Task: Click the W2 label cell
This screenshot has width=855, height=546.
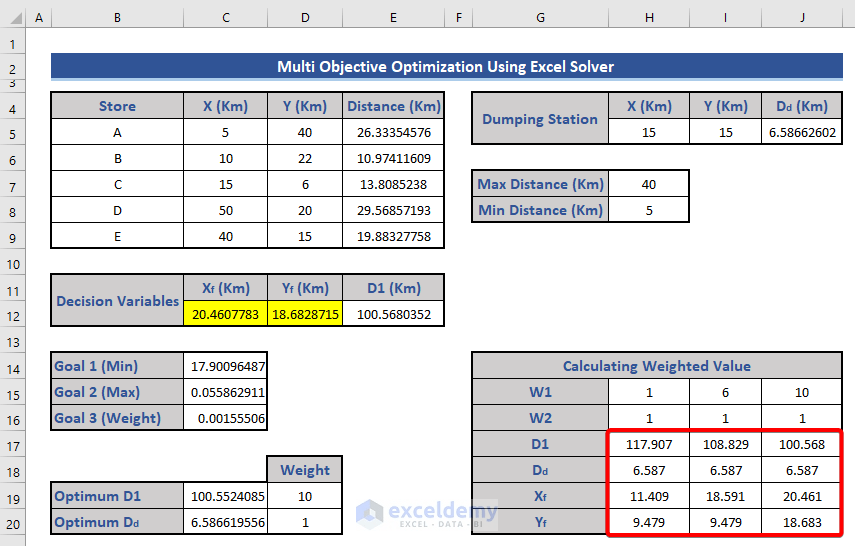Action: tap(540, 418)
